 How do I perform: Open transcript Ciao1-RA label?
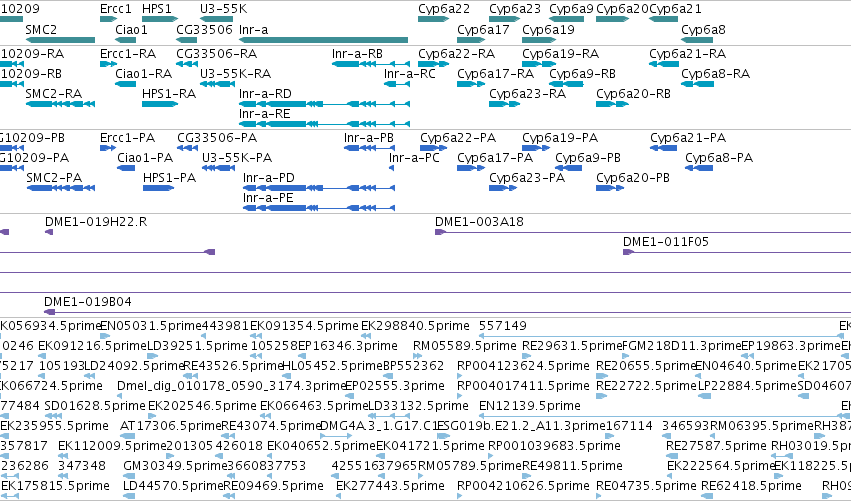click(x=144, y=73)
